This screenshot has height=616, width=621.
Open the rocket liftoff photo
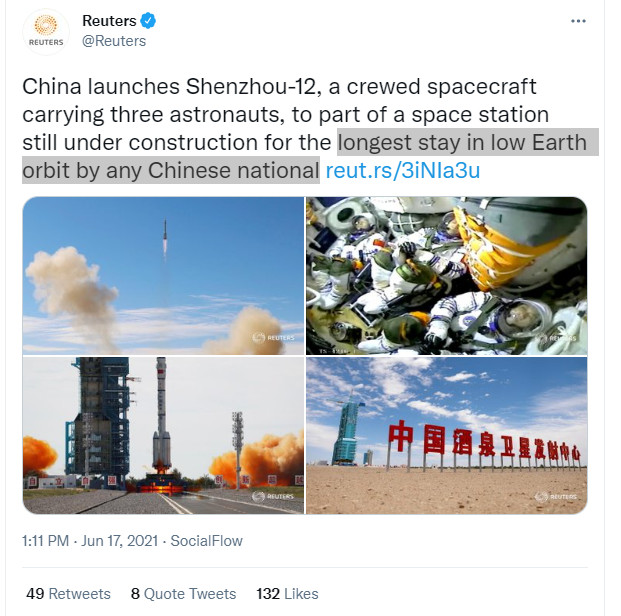pos(163,275)
